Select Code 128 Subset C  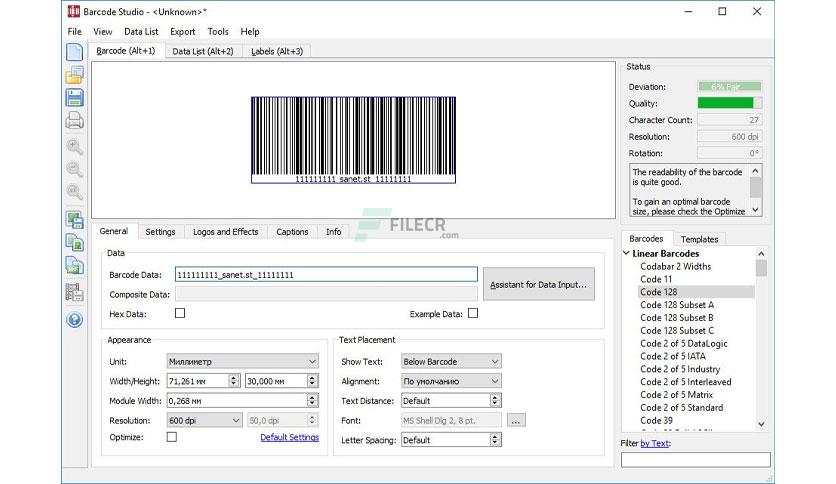677,330
